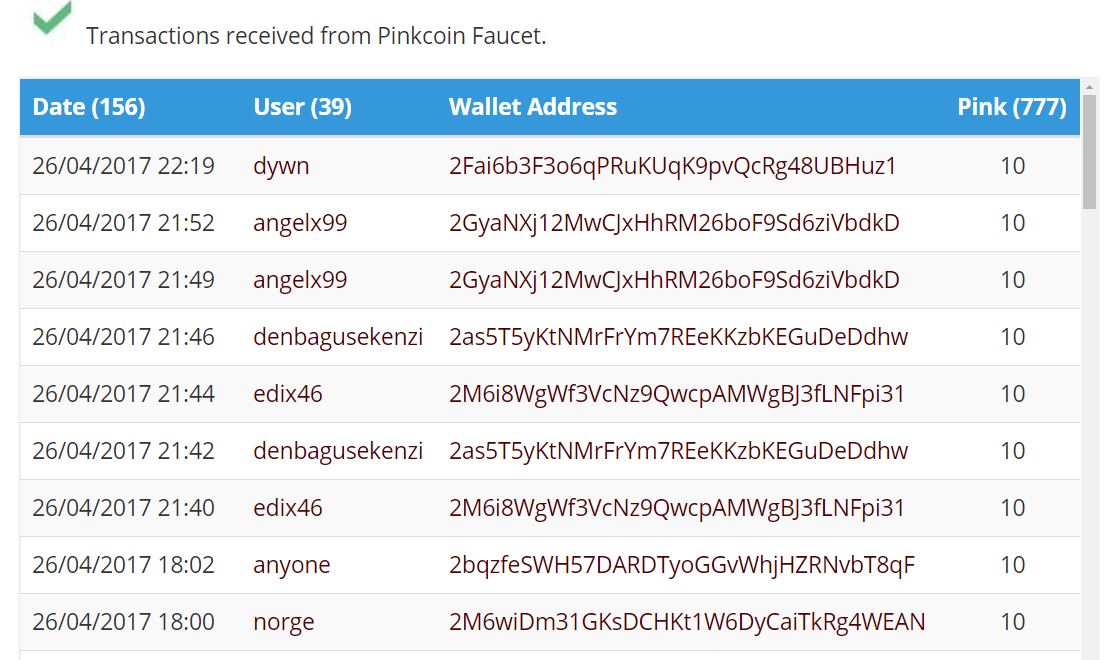The height and width of the screenshot is (660, 1115).
Task: Select edix46 in the 21:44 row
Action: pos(288,393)
